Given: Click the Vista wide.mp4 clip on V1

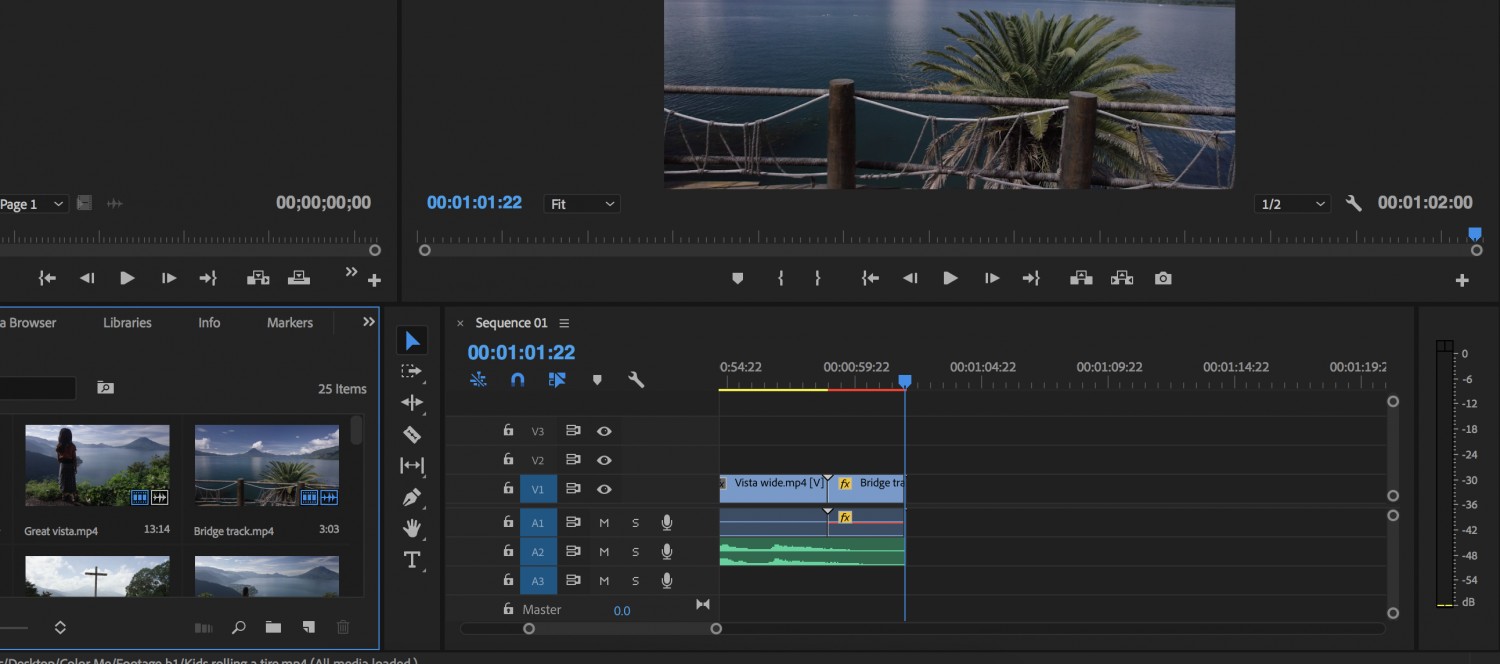Looking at the screenshot, I should tap(773, 489).
